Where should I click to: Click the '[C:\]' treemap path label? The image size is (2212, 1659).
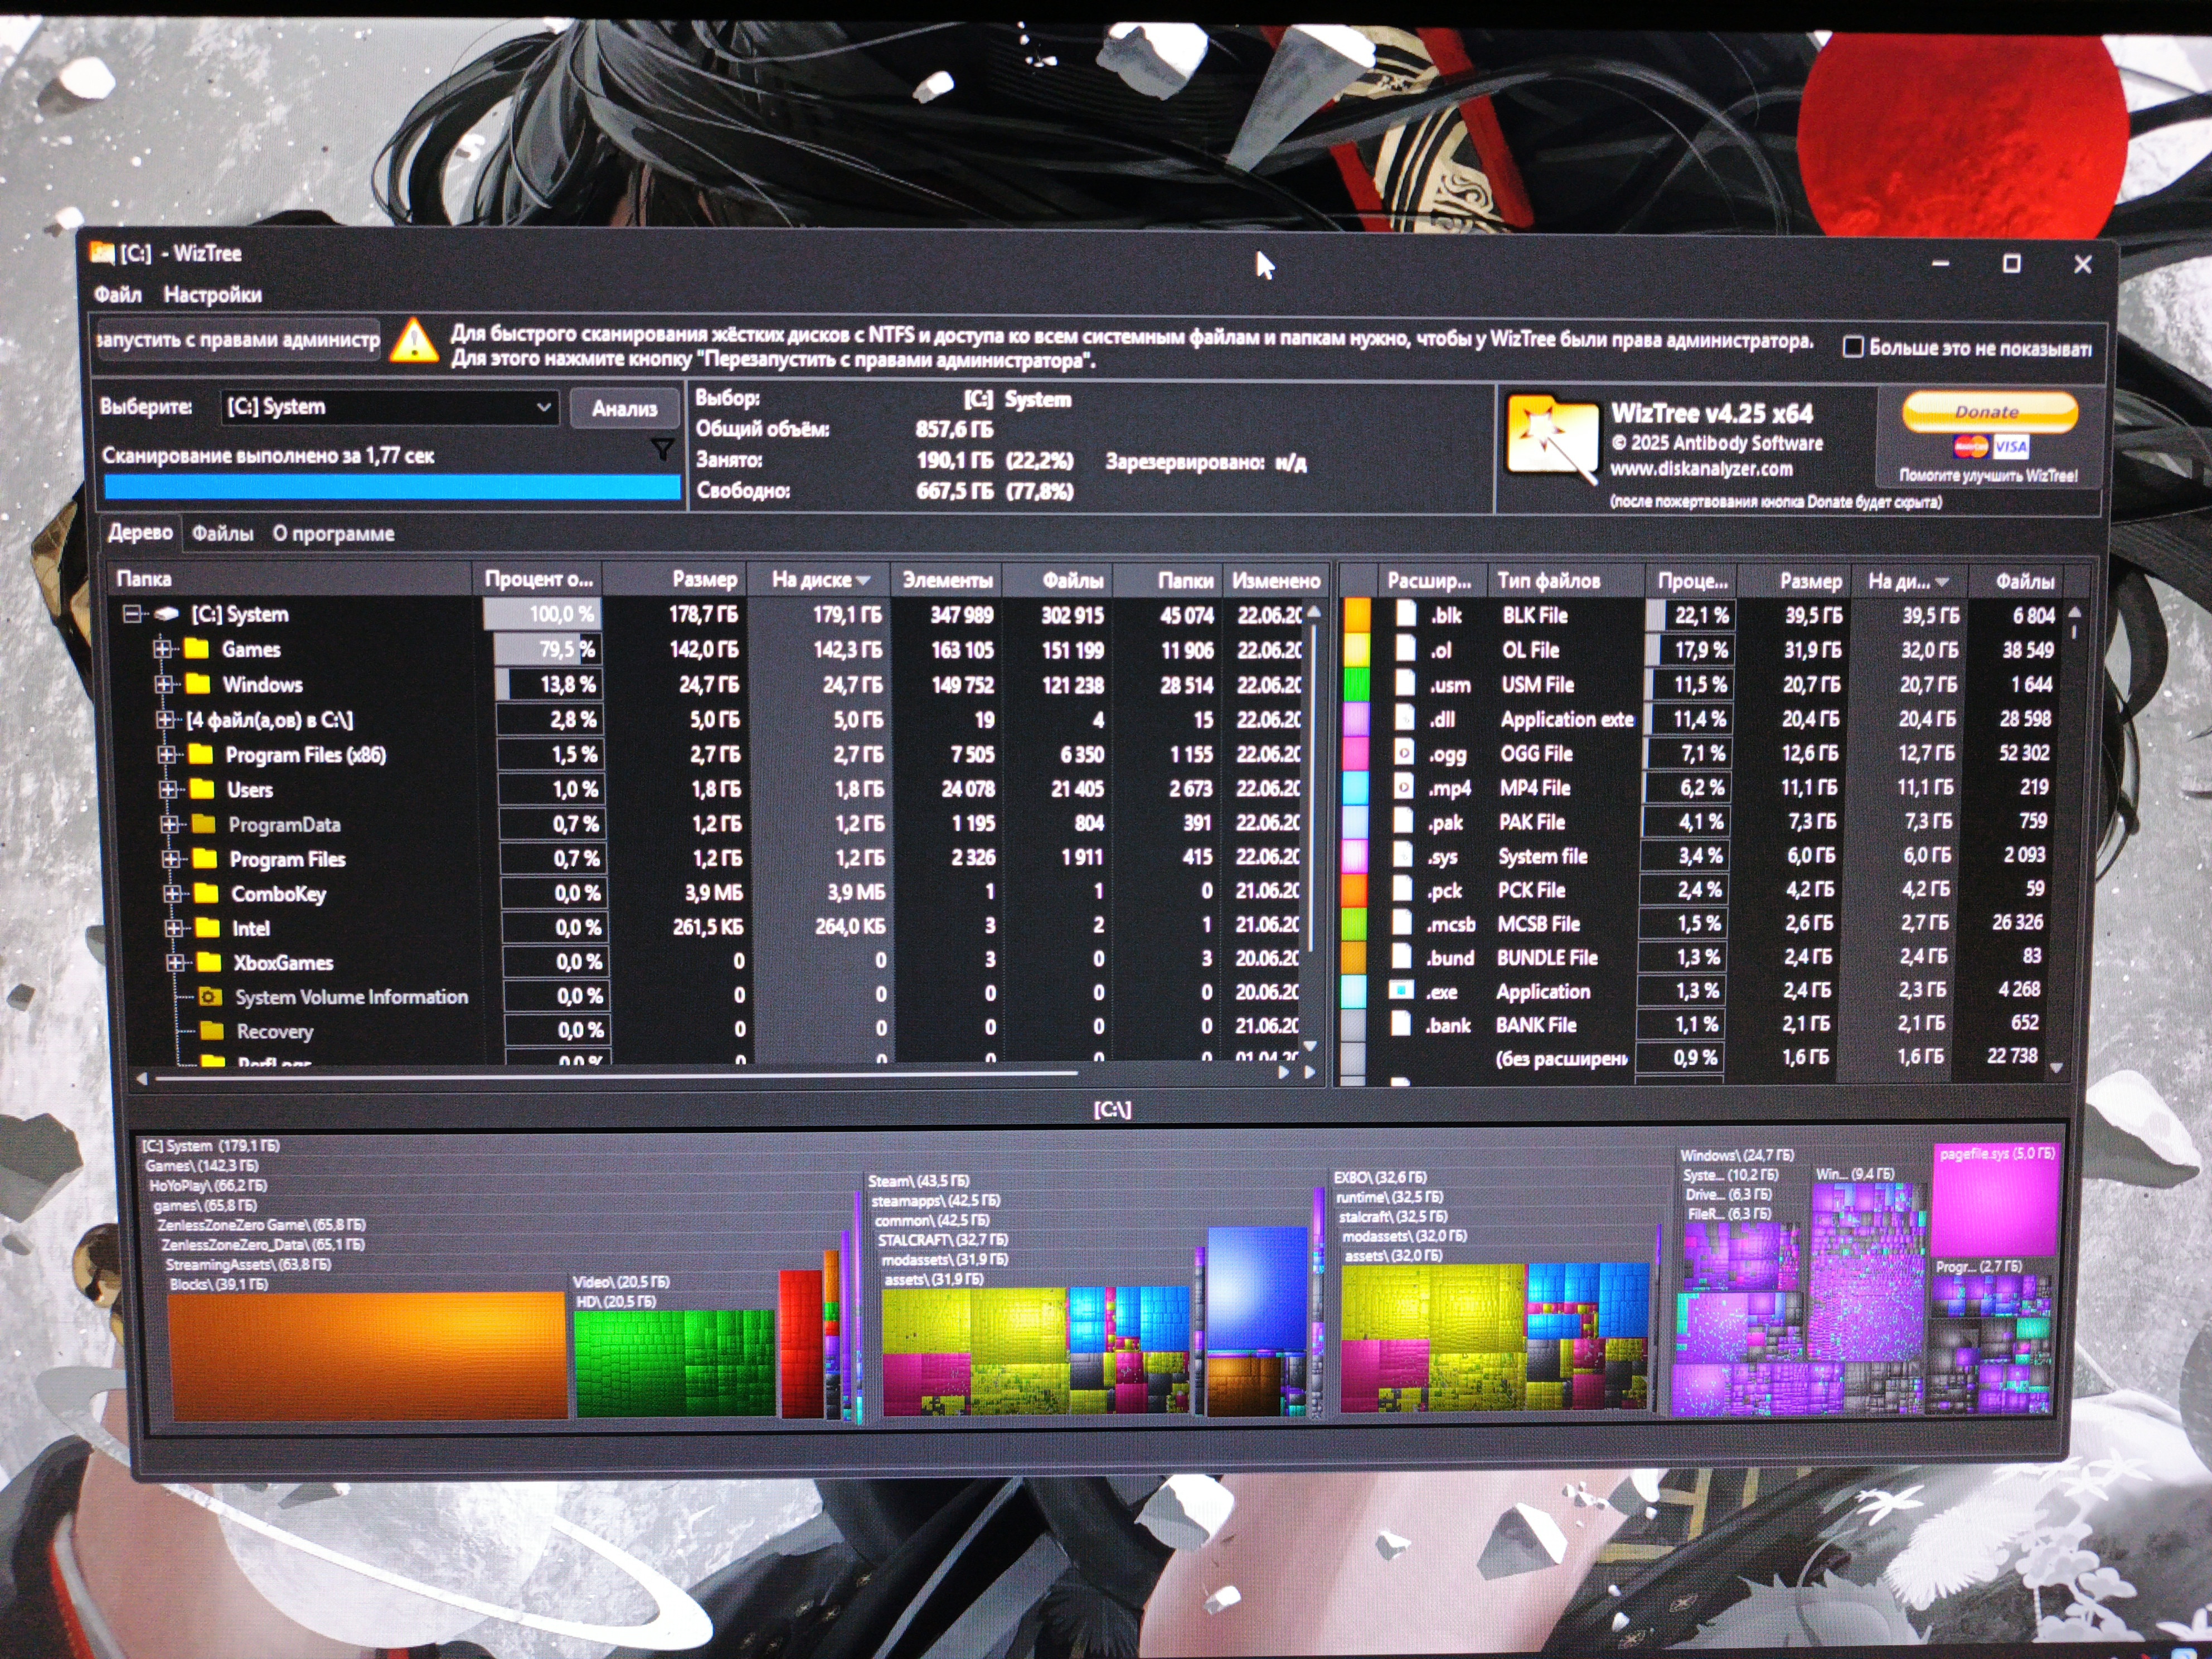click(1111, 1109)
